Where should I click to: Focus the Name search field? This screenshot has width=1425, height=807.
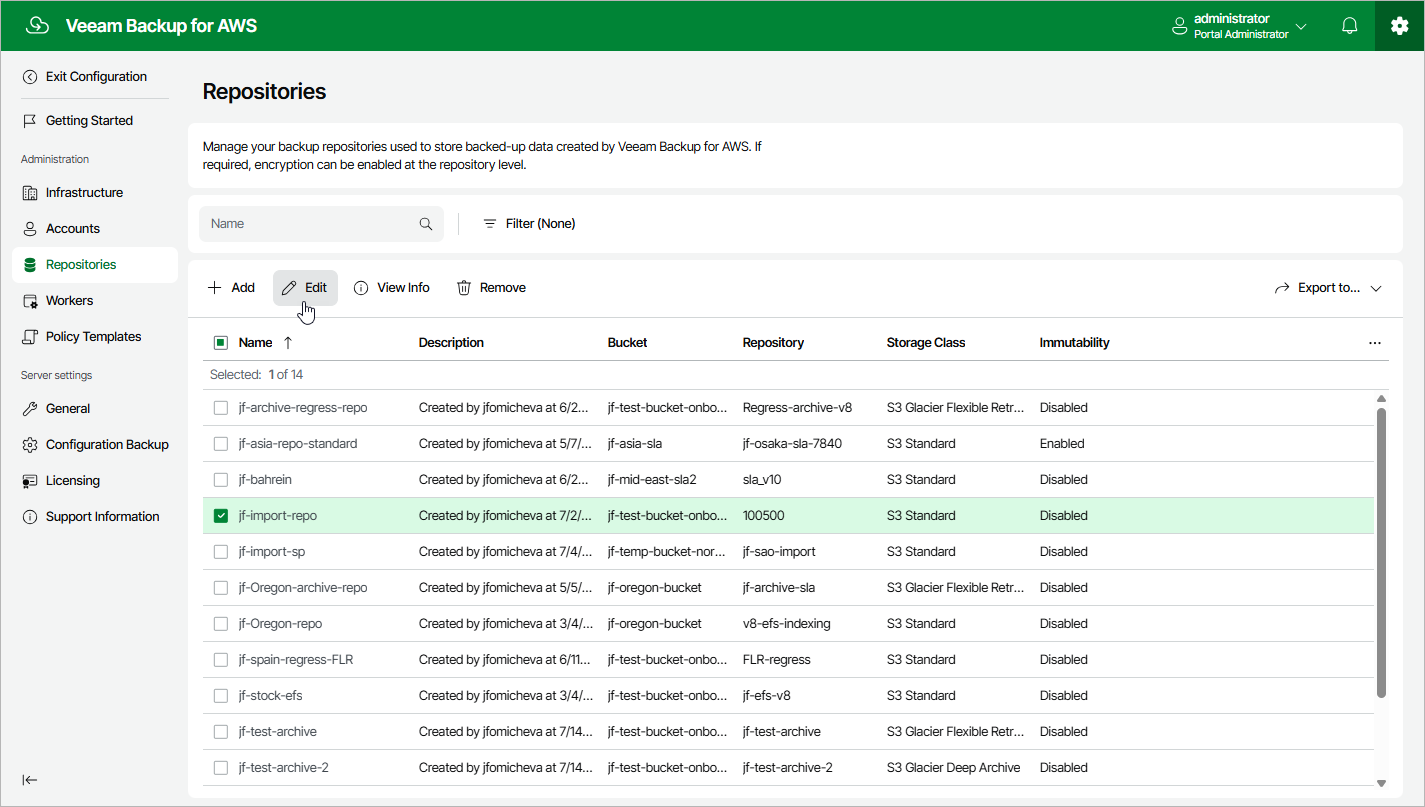[321, 224]
